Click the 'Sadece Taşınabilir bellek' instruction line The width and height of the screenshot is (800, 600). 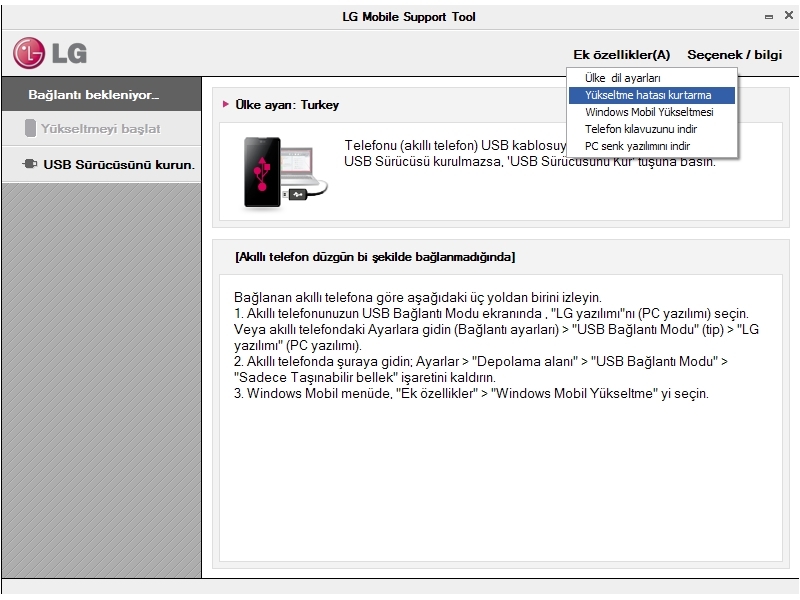pyautogui.click(x=365, y=378)
